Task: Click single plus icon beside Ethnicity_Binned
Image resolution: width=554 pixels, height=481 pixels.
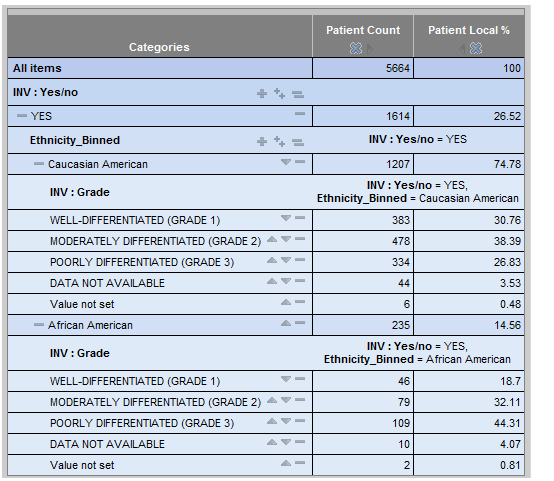Action: point(262,142)
